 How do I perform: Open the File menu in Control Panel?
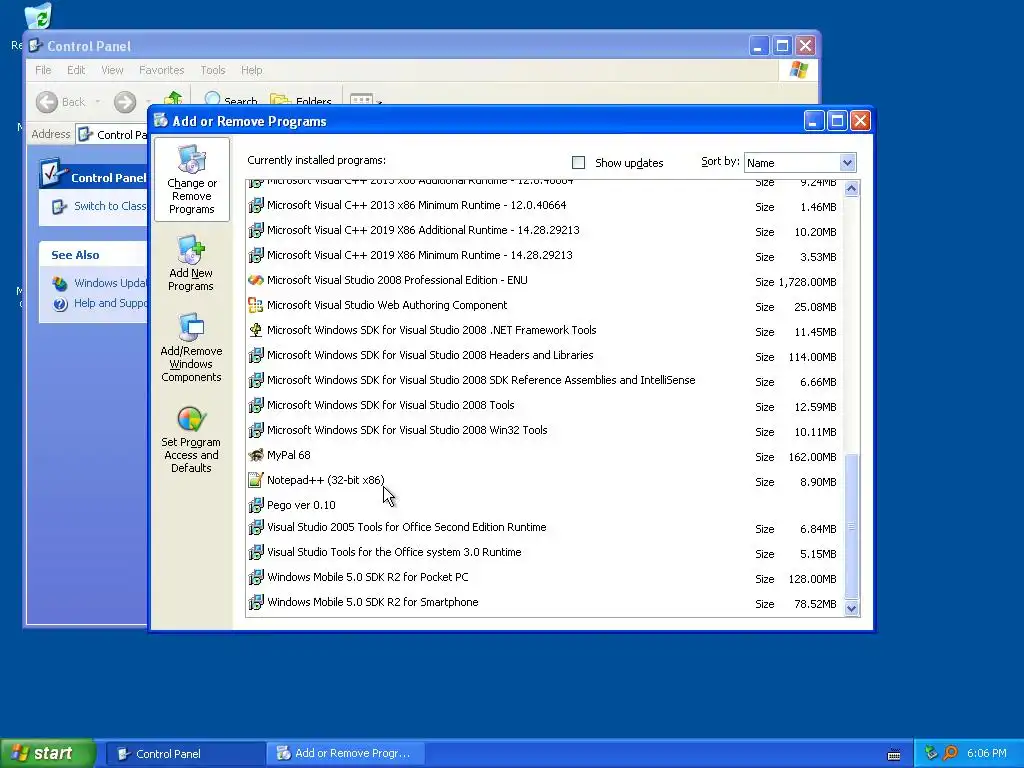[x=43, y=70]
